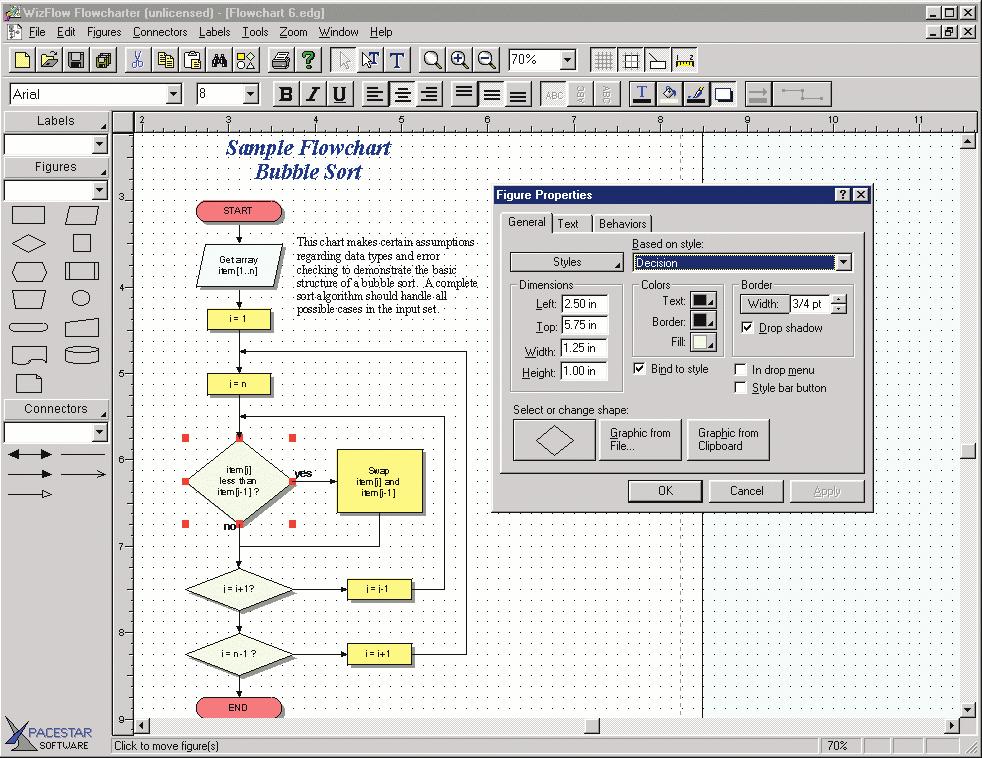Select the double-headed arrow connector
This screenshot has height=758, width=982.
tap(29, 454)
